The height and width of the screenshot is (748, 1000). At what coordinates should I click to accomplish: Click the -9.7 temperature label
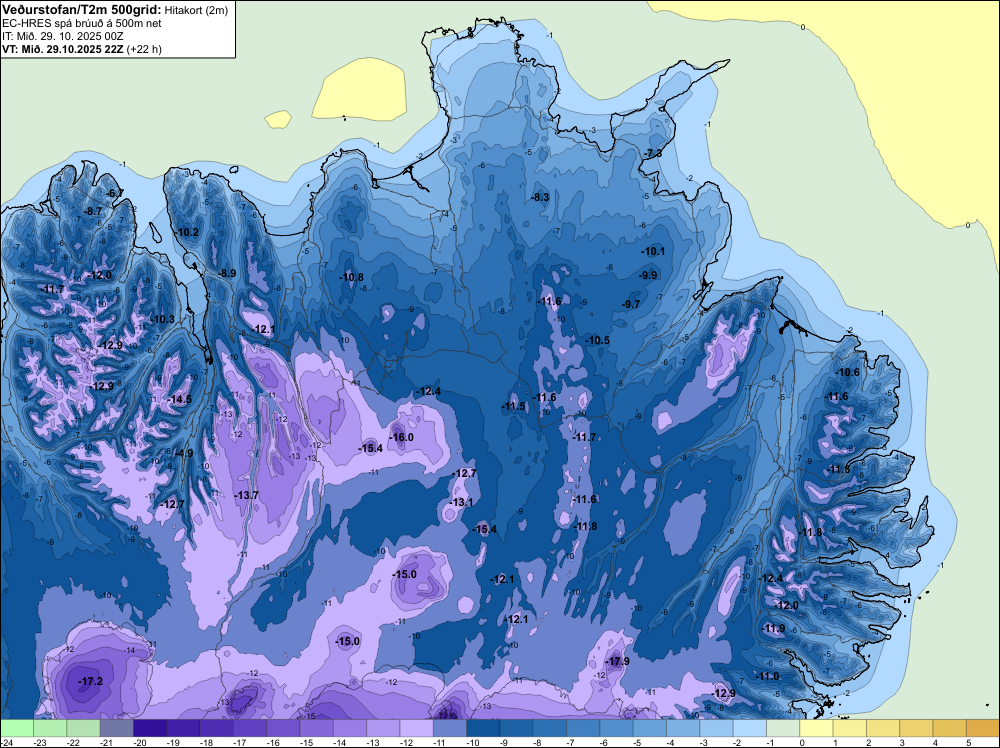point(631,305)
